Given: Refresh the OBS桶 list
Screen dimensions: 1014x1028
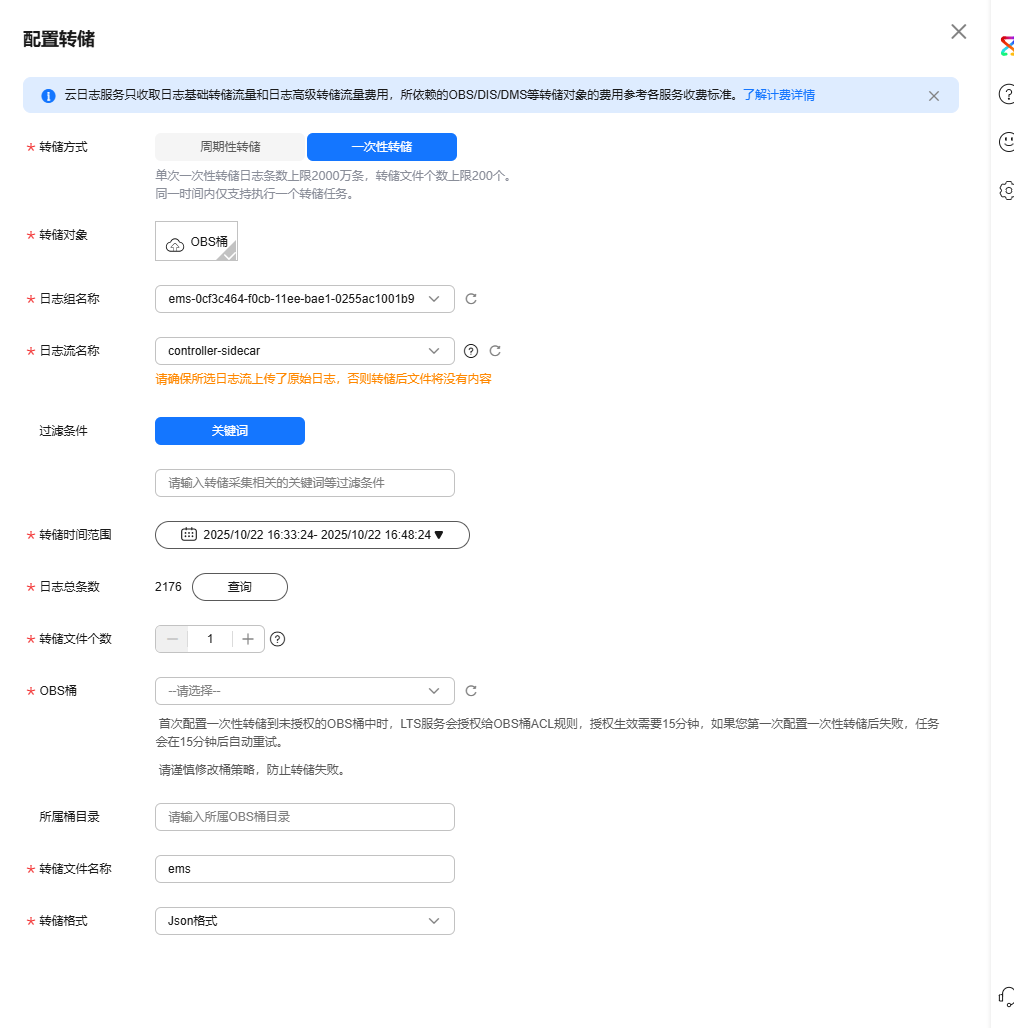Looking at the screenshot, I should tap(471, 691).
